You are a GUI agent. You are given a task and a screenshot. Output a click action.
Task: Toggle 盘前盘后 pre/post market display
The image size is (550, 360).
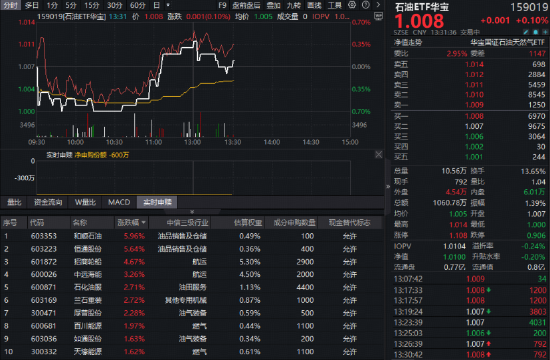(x=246, y=5)
